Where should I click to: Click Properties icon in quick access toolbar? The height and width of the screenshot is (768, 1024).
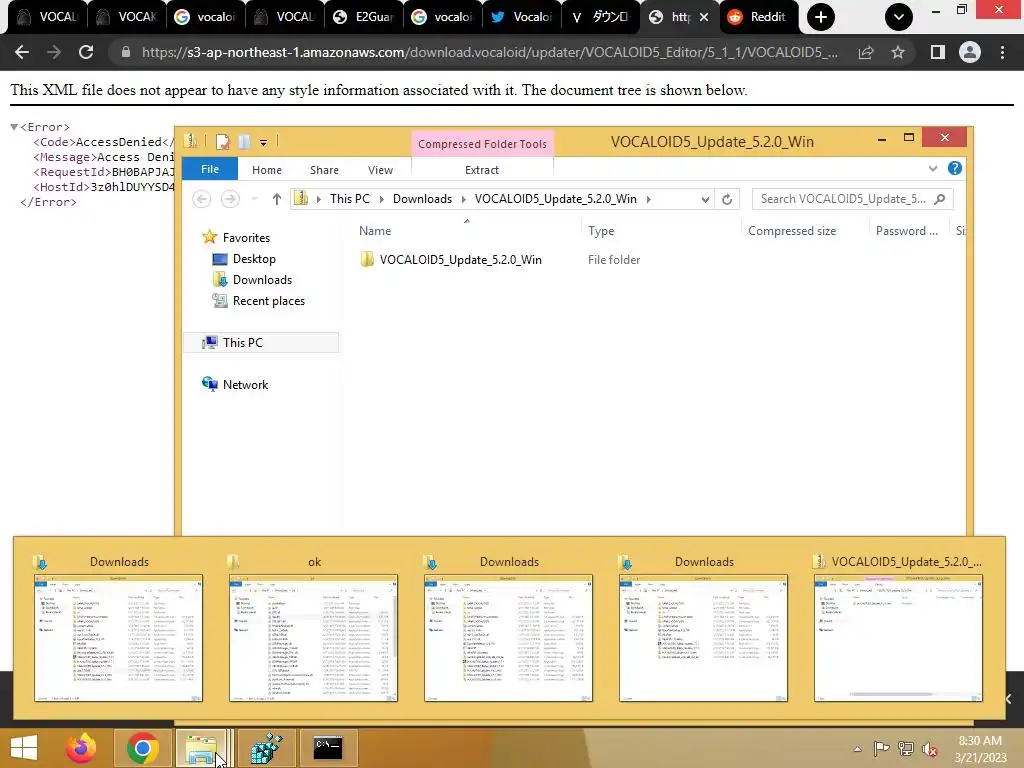tap(223, 142)
